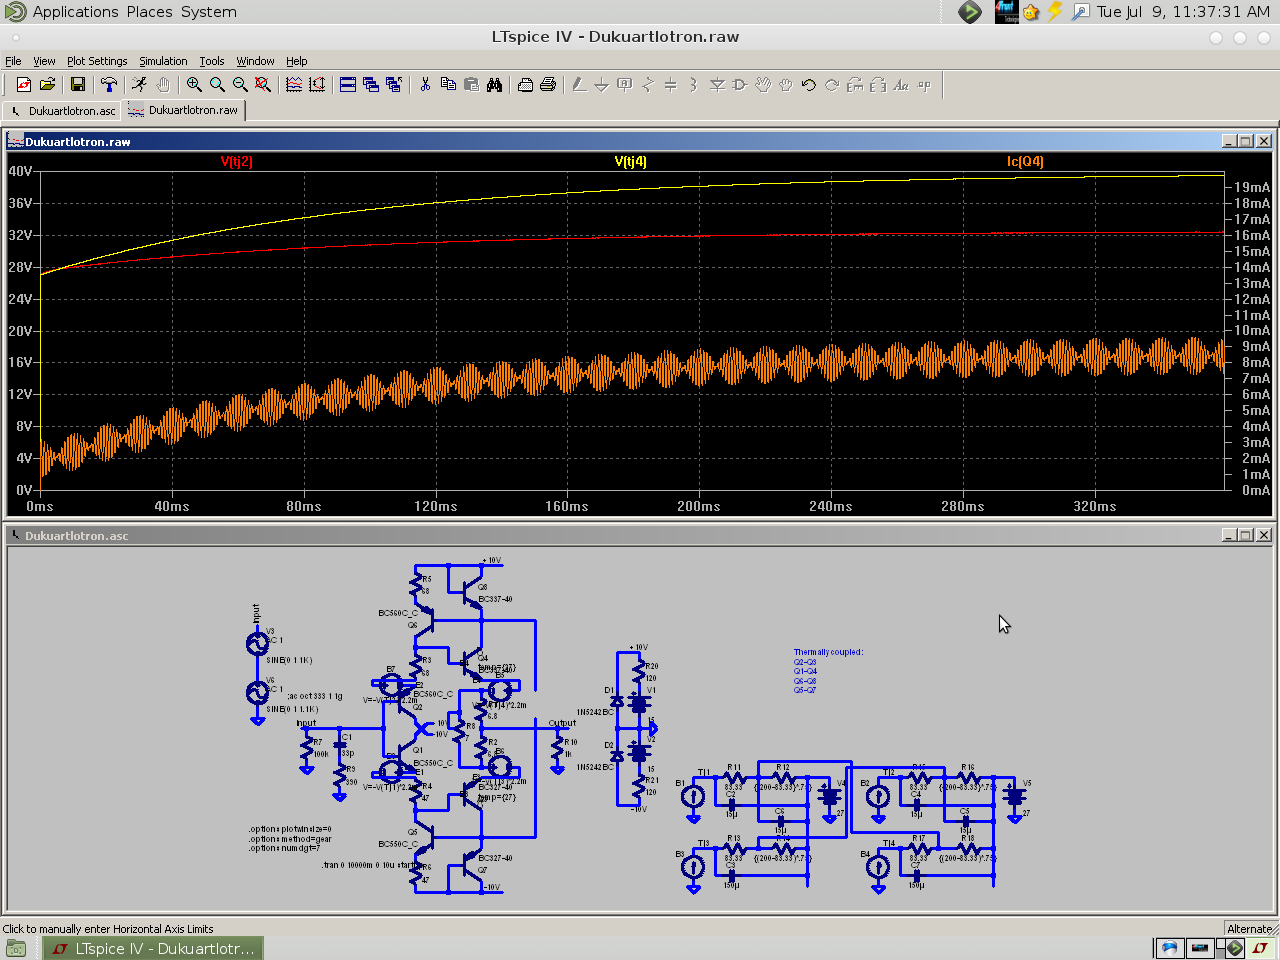Click the Redo arrow icon
The image size is (1280, 960).
[x=832, y=85]
